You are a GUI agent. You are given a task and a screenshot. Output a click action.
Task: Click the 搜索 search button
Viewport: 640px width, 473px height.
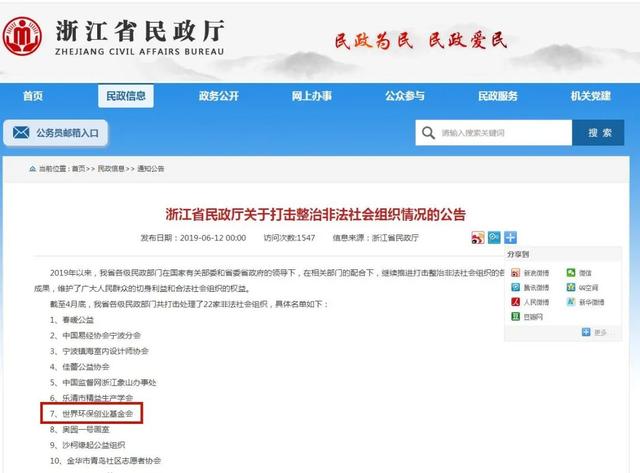598,133
